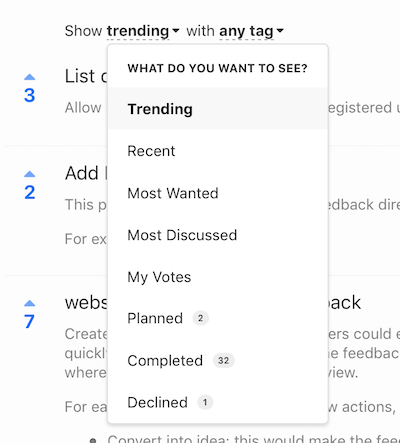Open the idea titled starting with Add
Screen dimensions: 400x443
86,173
